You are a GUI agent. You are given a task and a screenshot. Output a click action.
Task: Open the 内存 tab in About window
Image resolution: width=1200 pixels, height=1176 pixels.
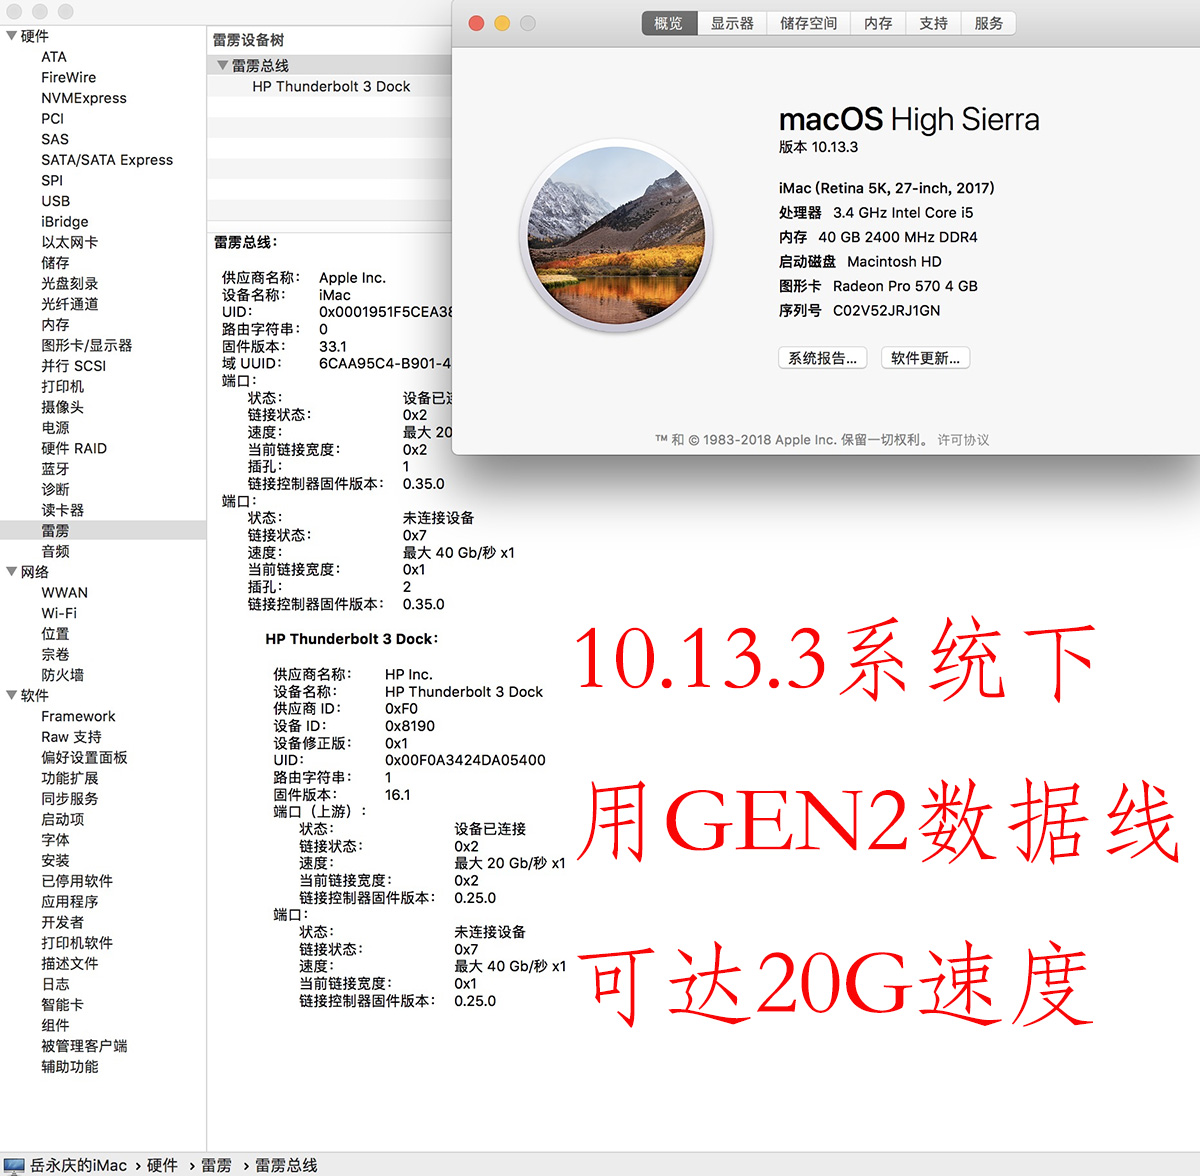[878, 23]
